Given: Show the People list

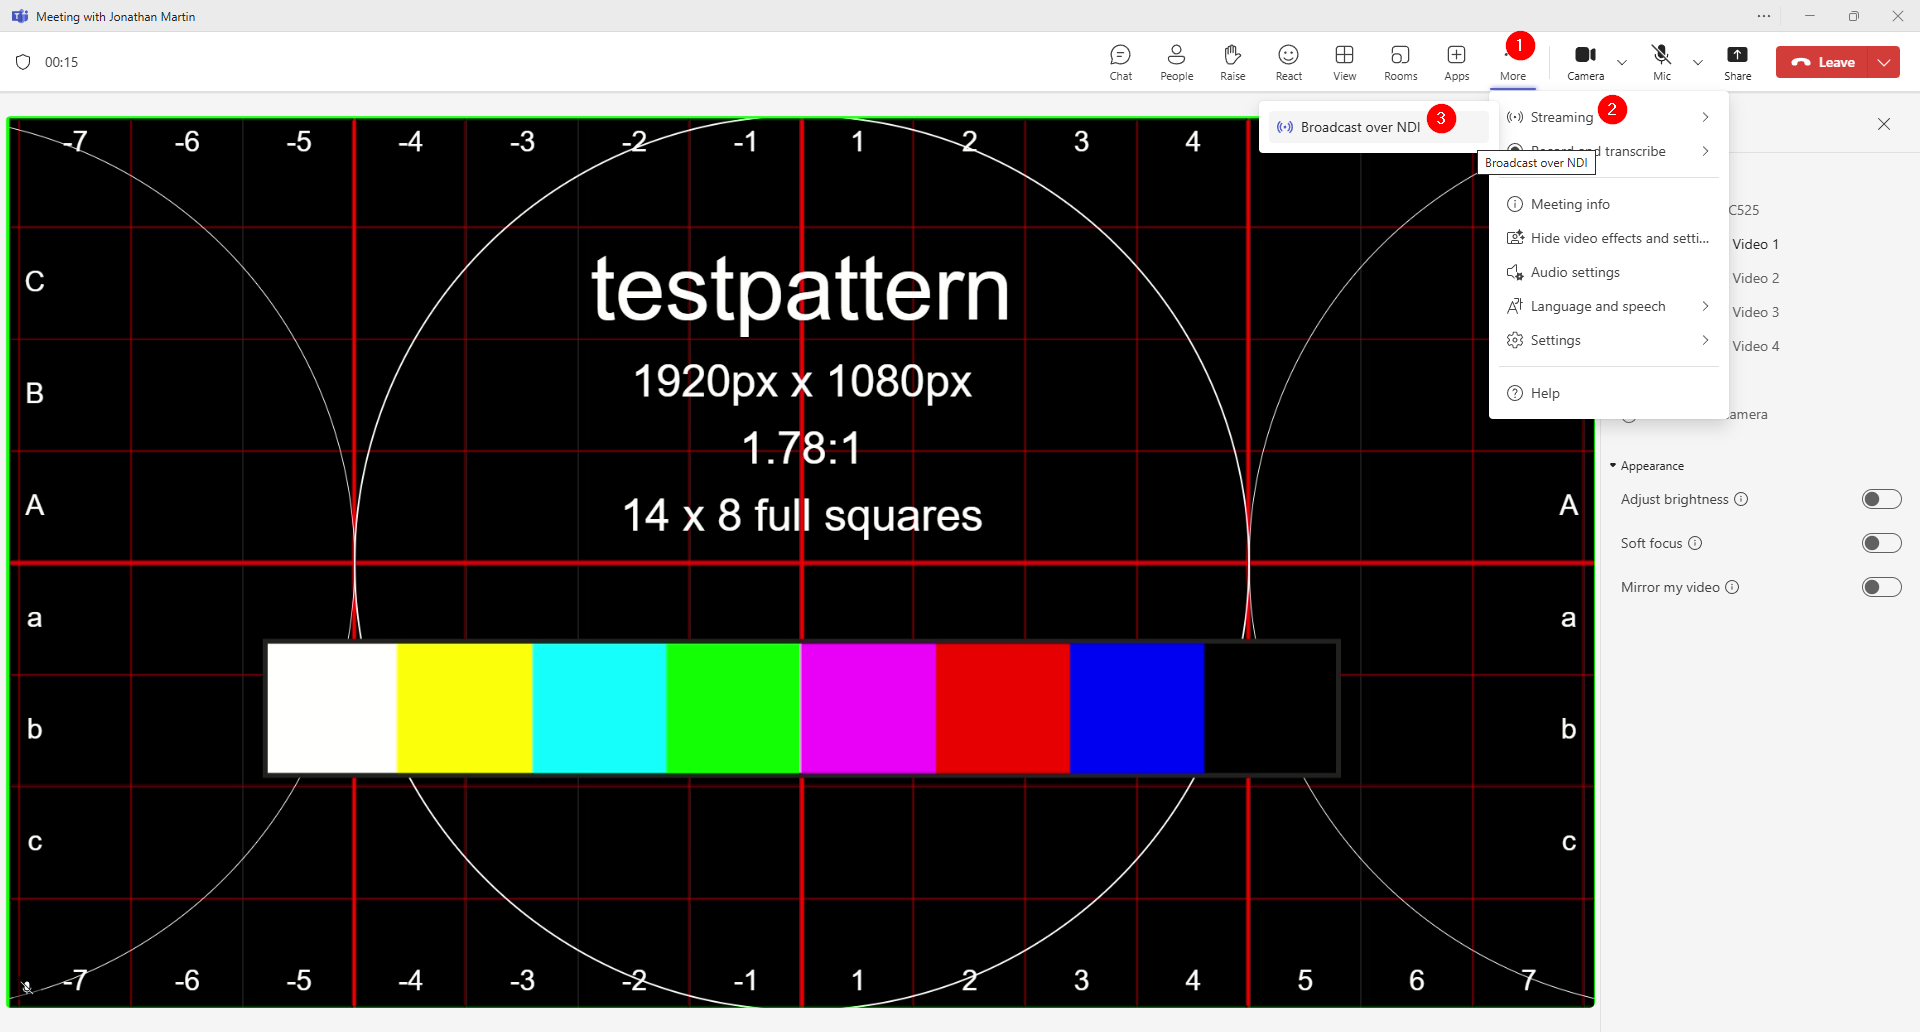Looking at the screenshot, I should click(x=1177, y=62).
